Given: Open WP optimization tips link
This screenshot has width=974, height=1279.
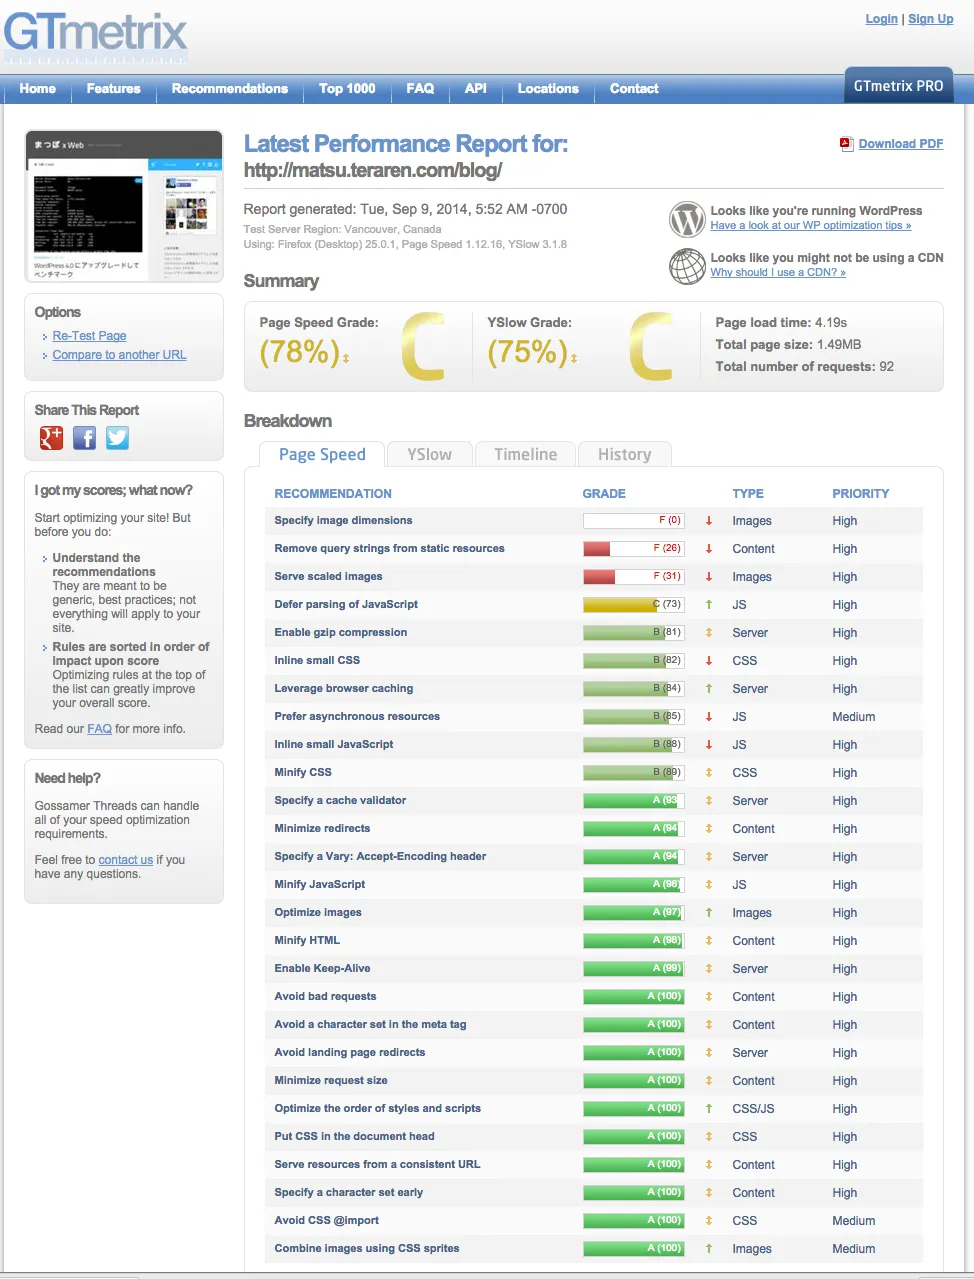Looking at the screenshot, I should tap(810, 226).
